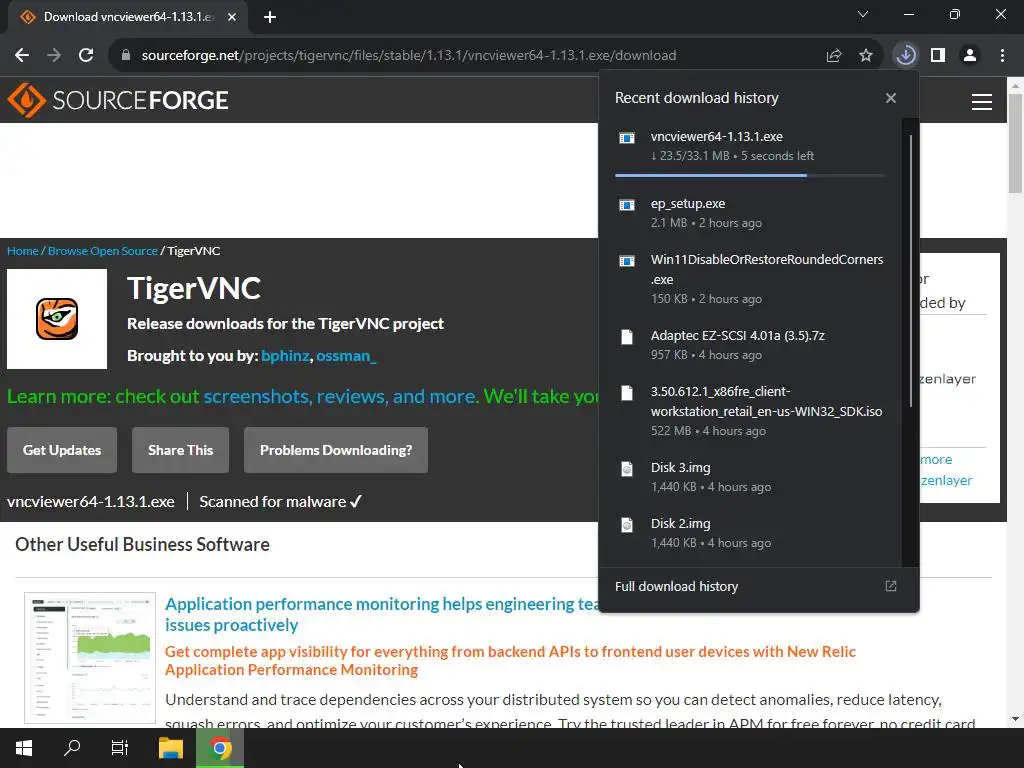Select the Disk 3.img download entry name
Screen dimensions: 1024x768
[680, 468]
